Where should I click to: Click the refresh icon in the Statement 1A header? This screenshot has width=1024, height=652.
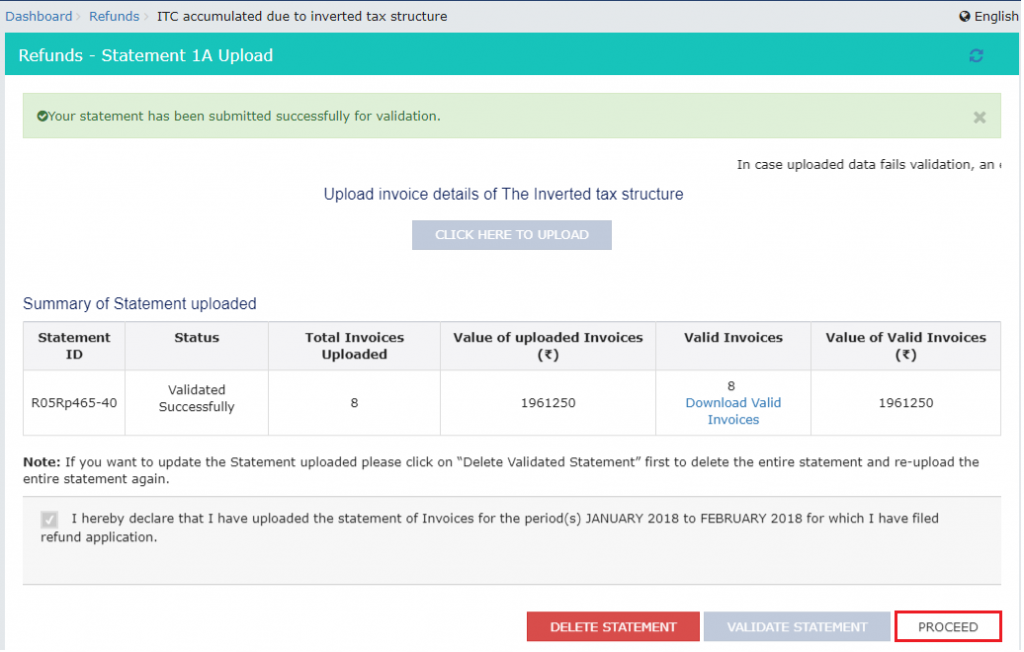(x=976, y=55)
